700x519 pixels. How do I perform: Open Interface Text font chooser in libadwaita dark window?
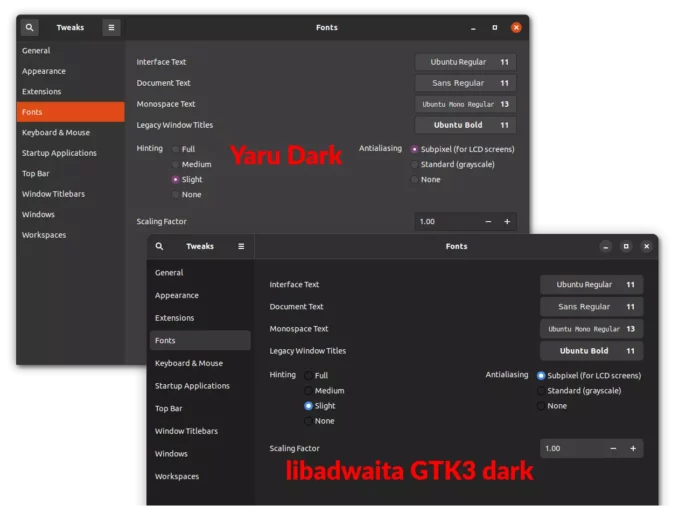592,284
